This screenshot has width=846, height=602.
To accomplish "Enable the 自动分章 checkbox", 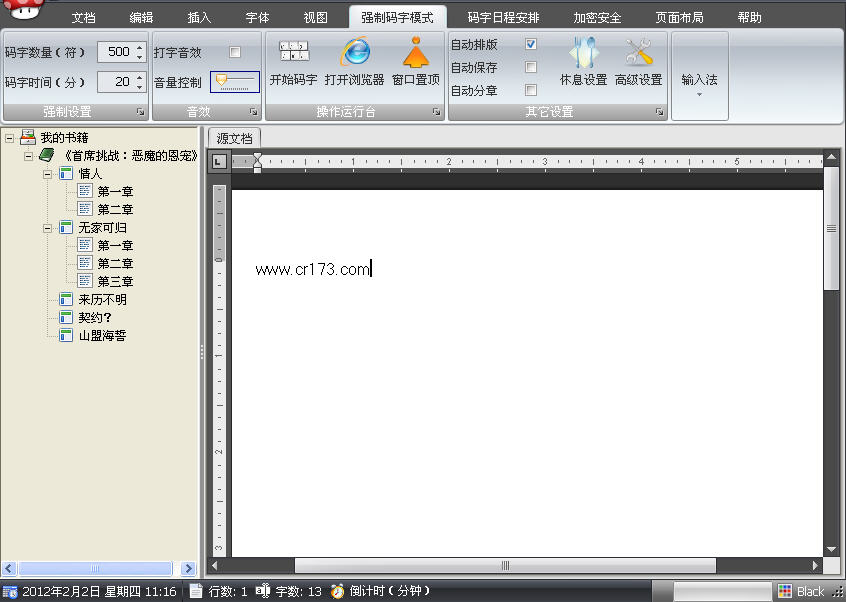I will 531,90.
